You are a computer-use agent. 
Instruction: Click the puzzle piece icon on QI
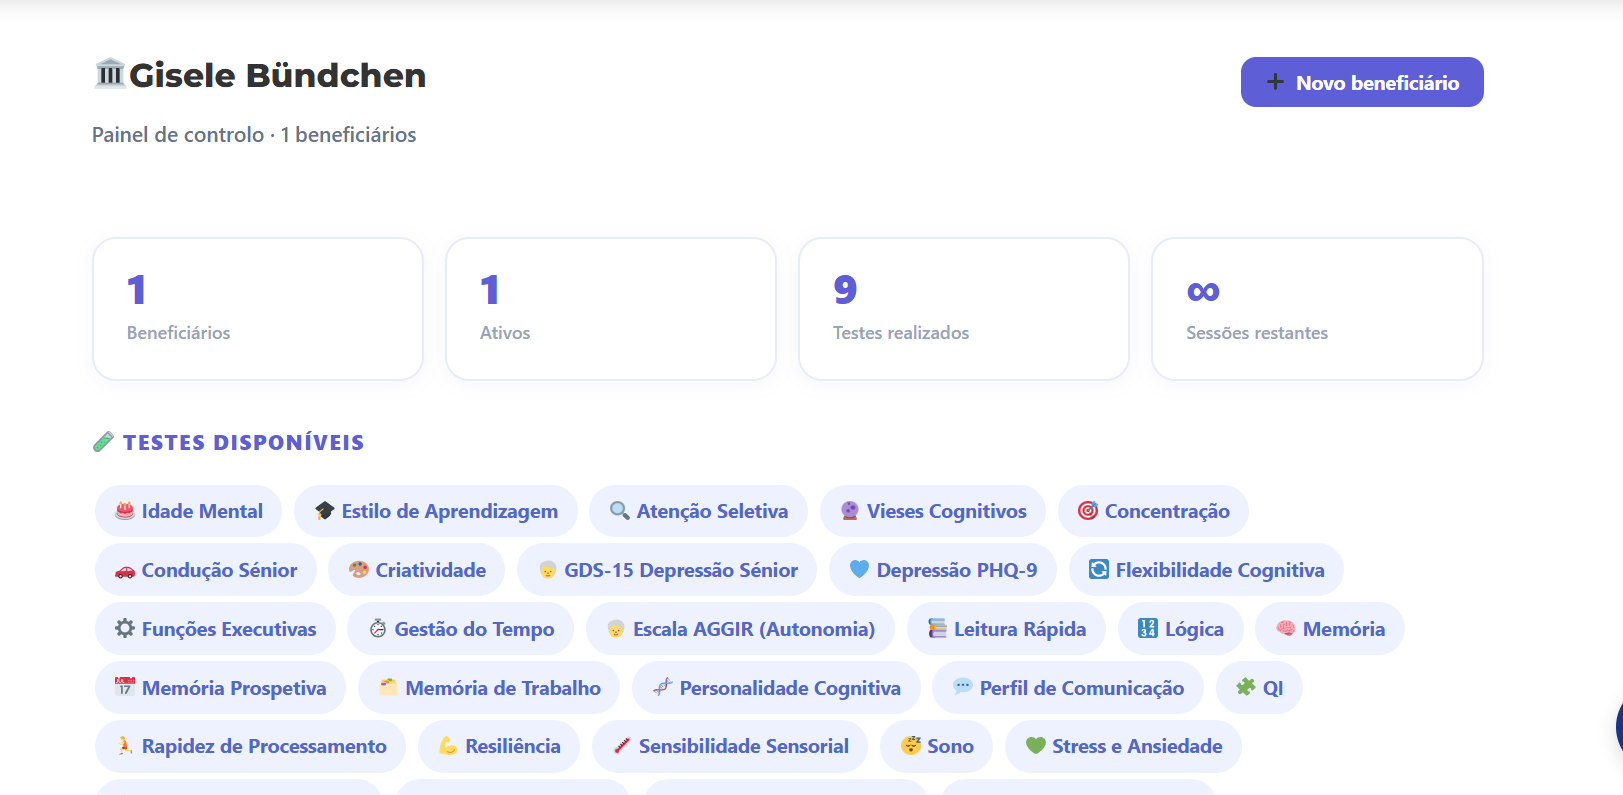pyautogui.click(x=1246, y=687)
